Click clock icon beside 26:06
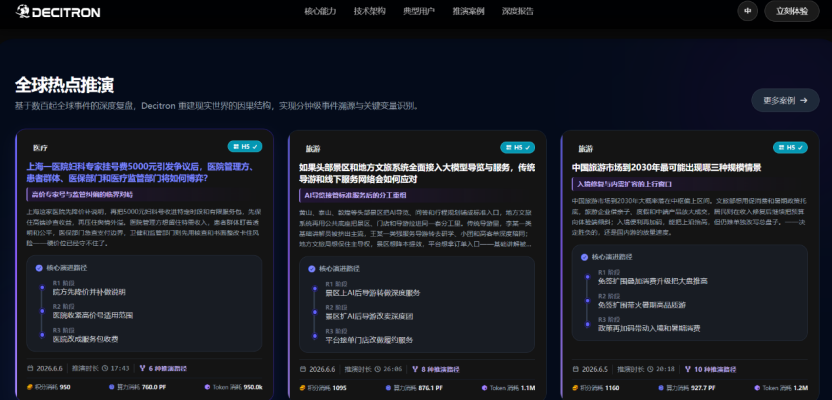 [377, 369]
